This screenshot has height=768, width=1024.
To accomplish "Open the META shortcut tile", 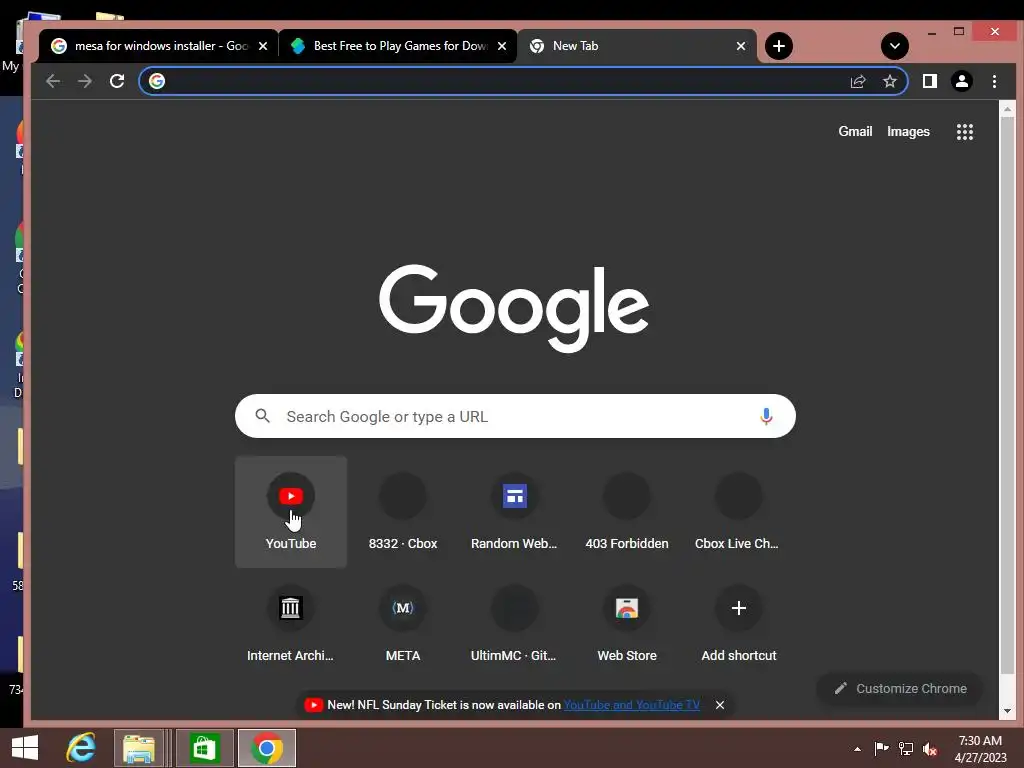I will pyautogui.click(x=403, y=624).
